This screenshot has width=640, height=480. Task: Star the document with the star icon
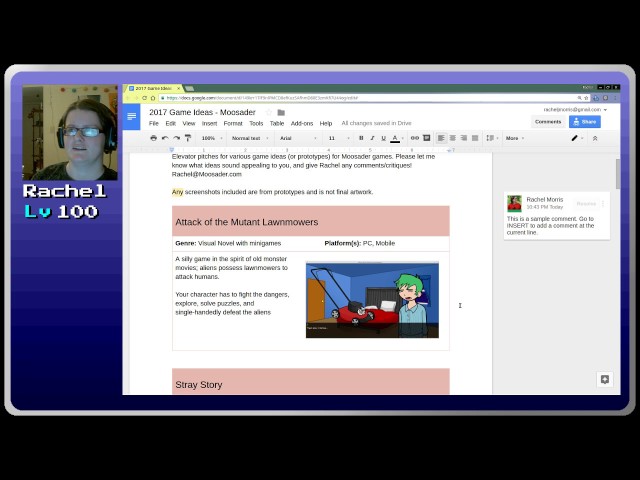pos(269,112)
